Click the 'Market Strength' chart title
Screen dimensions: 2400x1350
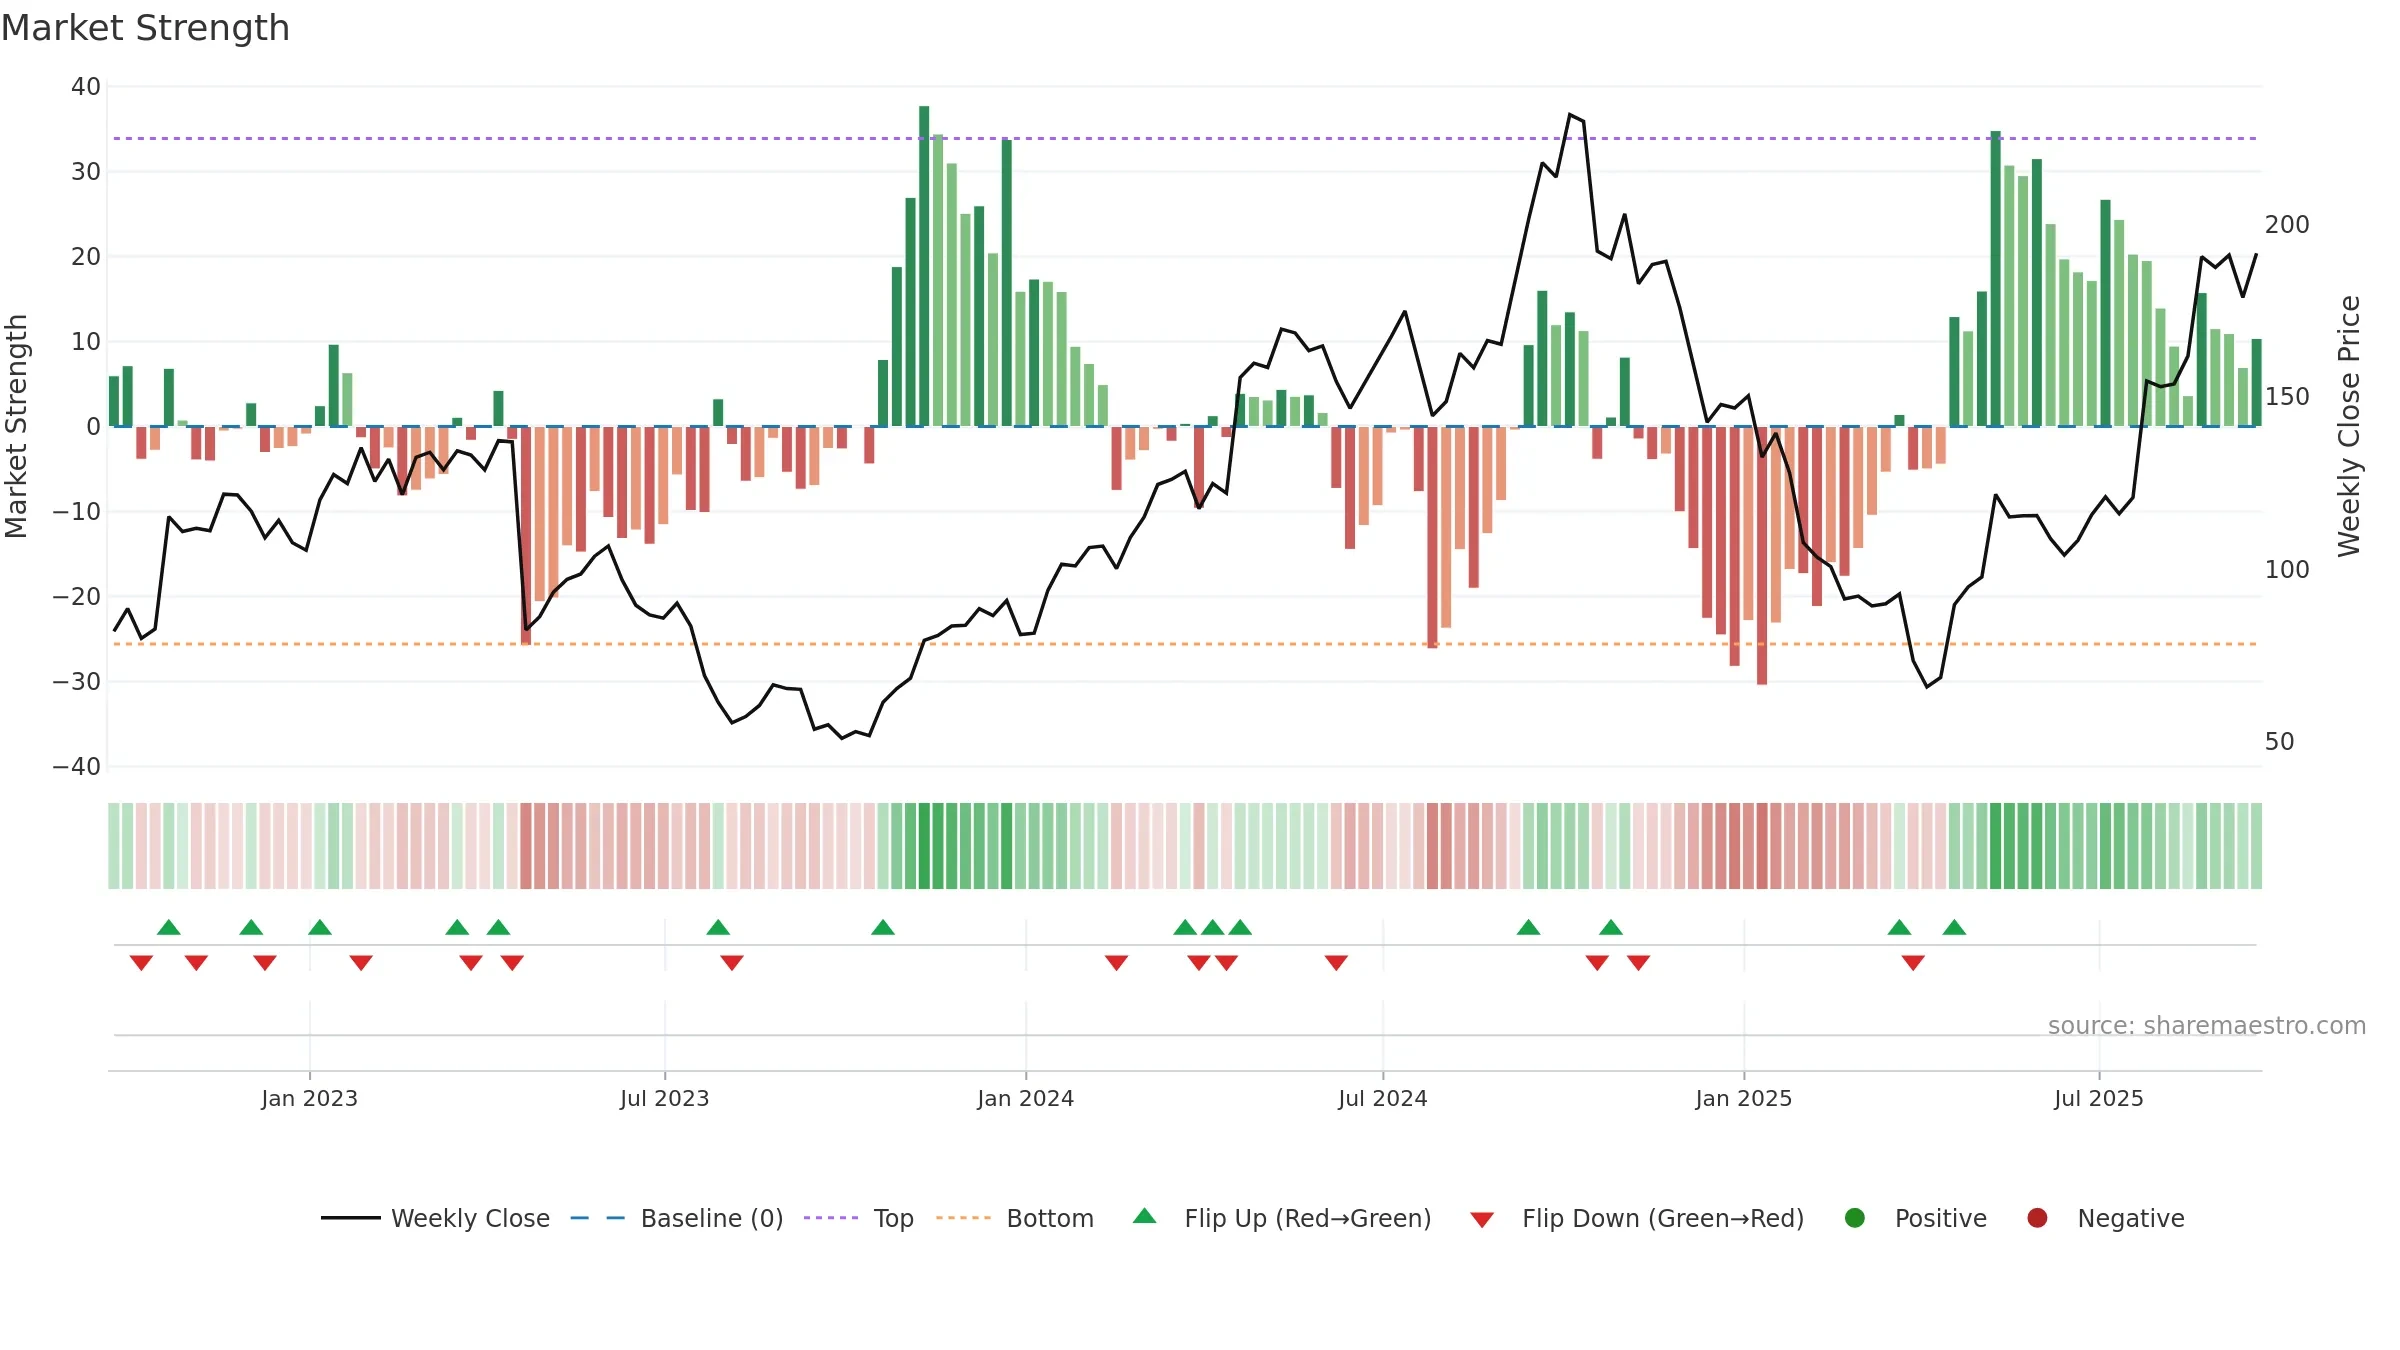click(x=145, y=28)
